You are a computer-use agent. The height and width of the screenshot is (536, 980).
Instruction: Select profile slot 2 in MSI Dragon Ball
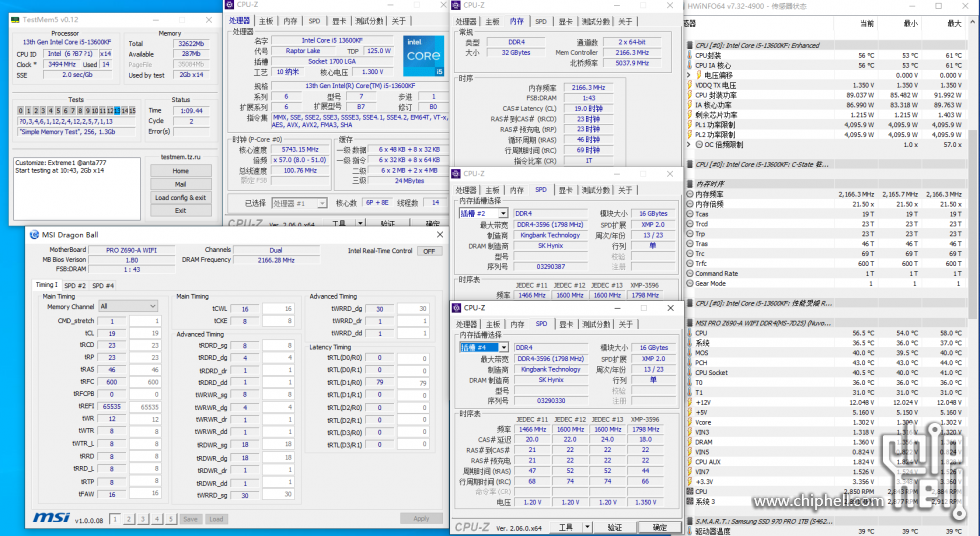tap(129, 519)
